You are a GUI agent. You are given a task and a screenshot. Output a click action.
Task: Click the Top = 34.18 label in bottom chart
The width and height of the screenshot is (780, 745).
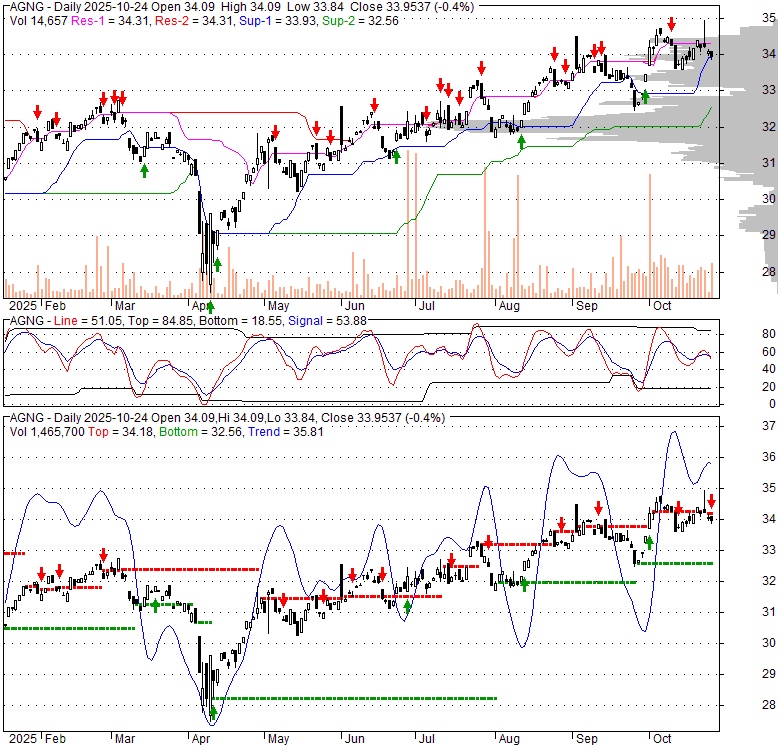point(120,432)
